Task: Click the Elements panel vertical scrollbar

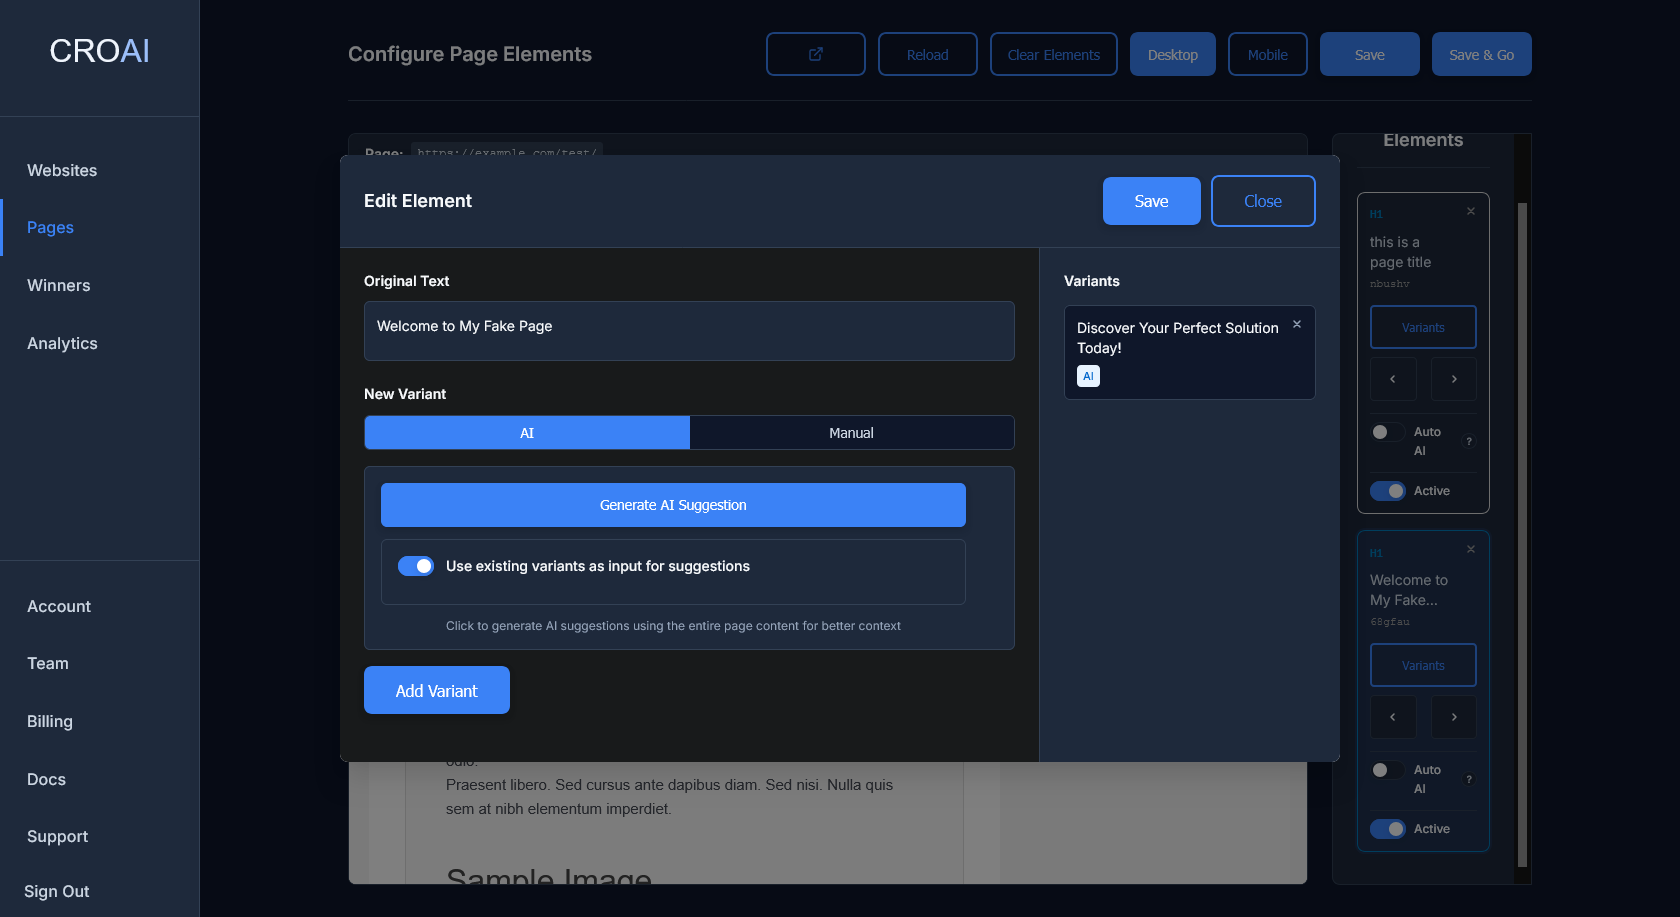Action: 1522,500
